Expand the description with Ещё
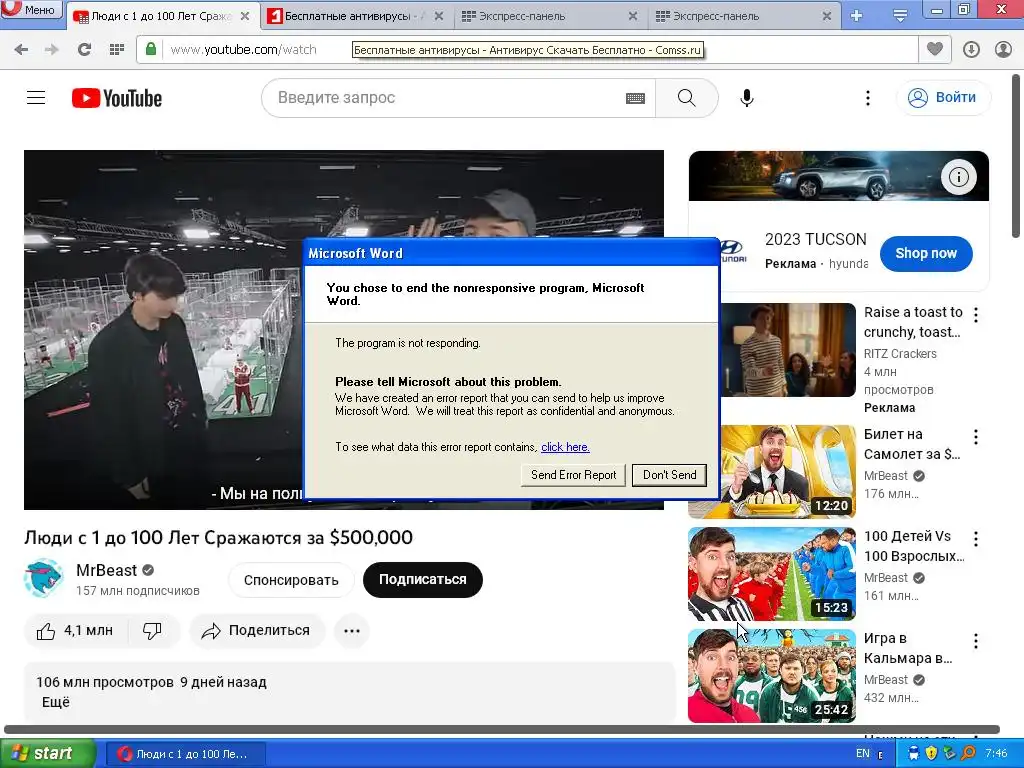Image resolution: width=1024 pixels, height=768 pixels. [56, 703]
